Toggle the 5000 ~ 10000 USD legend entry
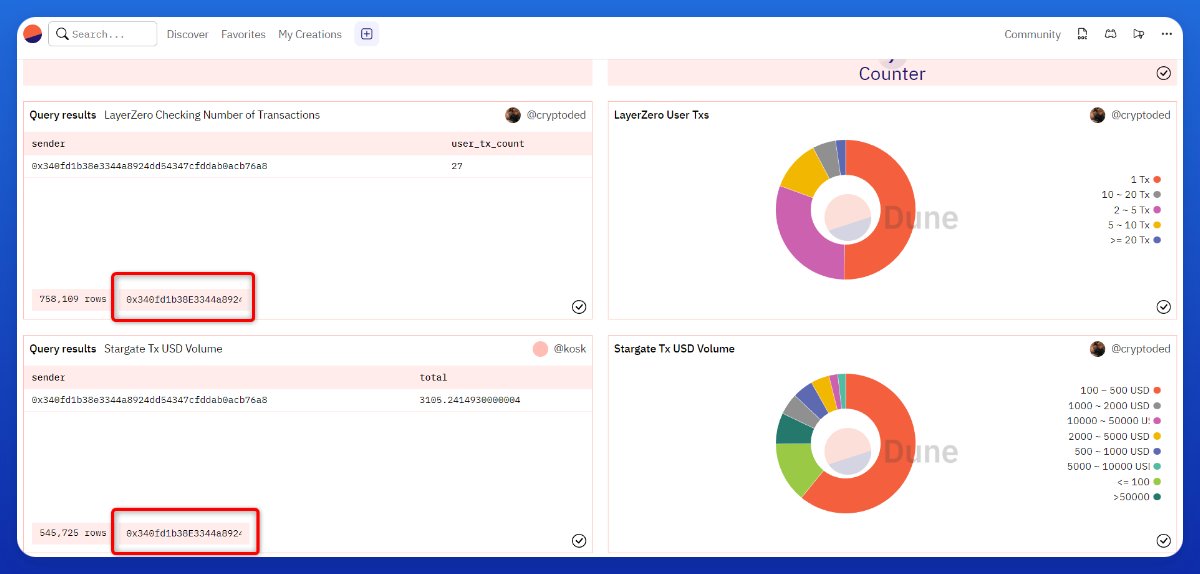Viewport: 1200px width, 574px height. pyautogui.click(x=1114, y=466)
